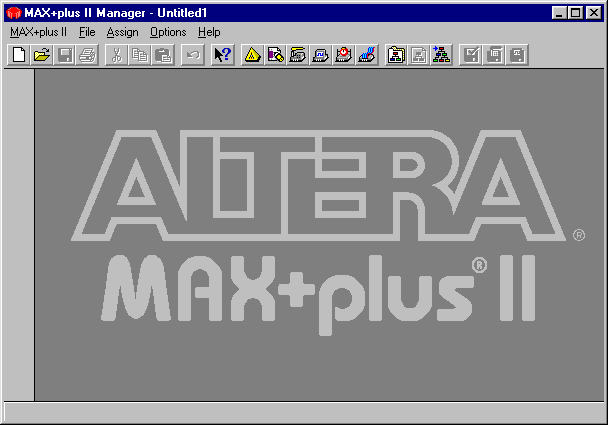Click the Project Save & Compile icon
The image size is (608, 425).
(494, 55)
